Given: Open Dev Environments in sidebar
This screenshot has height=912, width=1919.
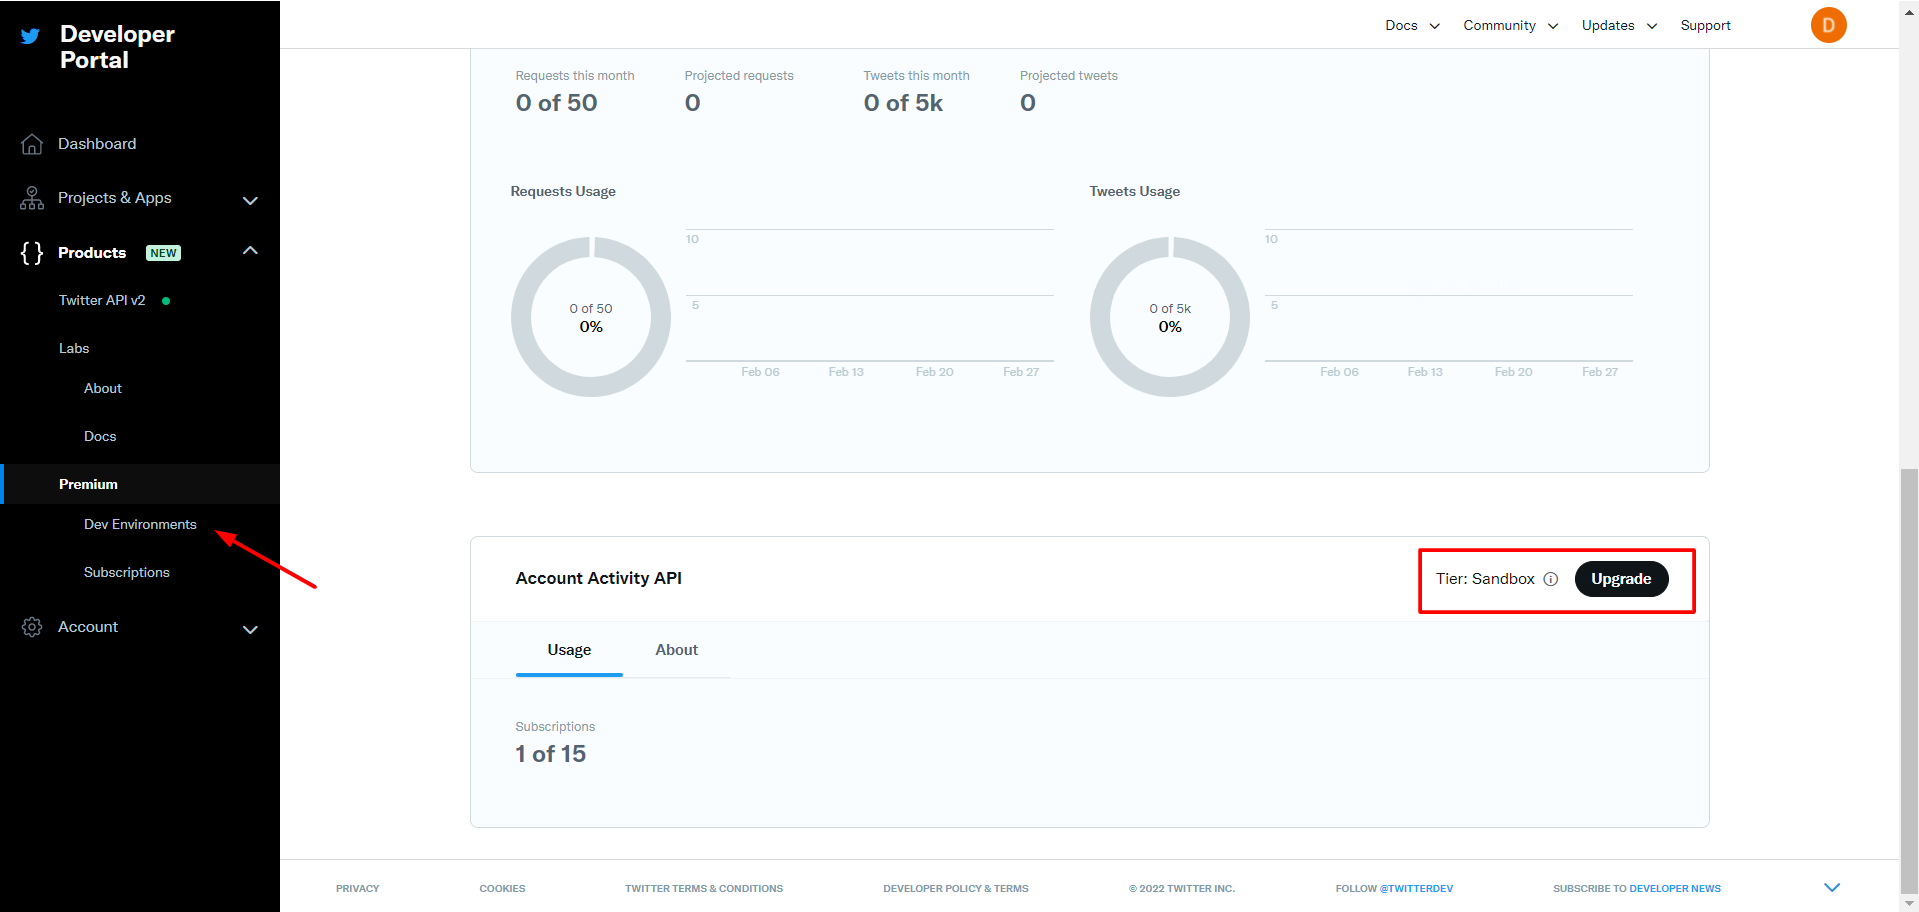Looking at the screenshot, I should coord(140,524).
